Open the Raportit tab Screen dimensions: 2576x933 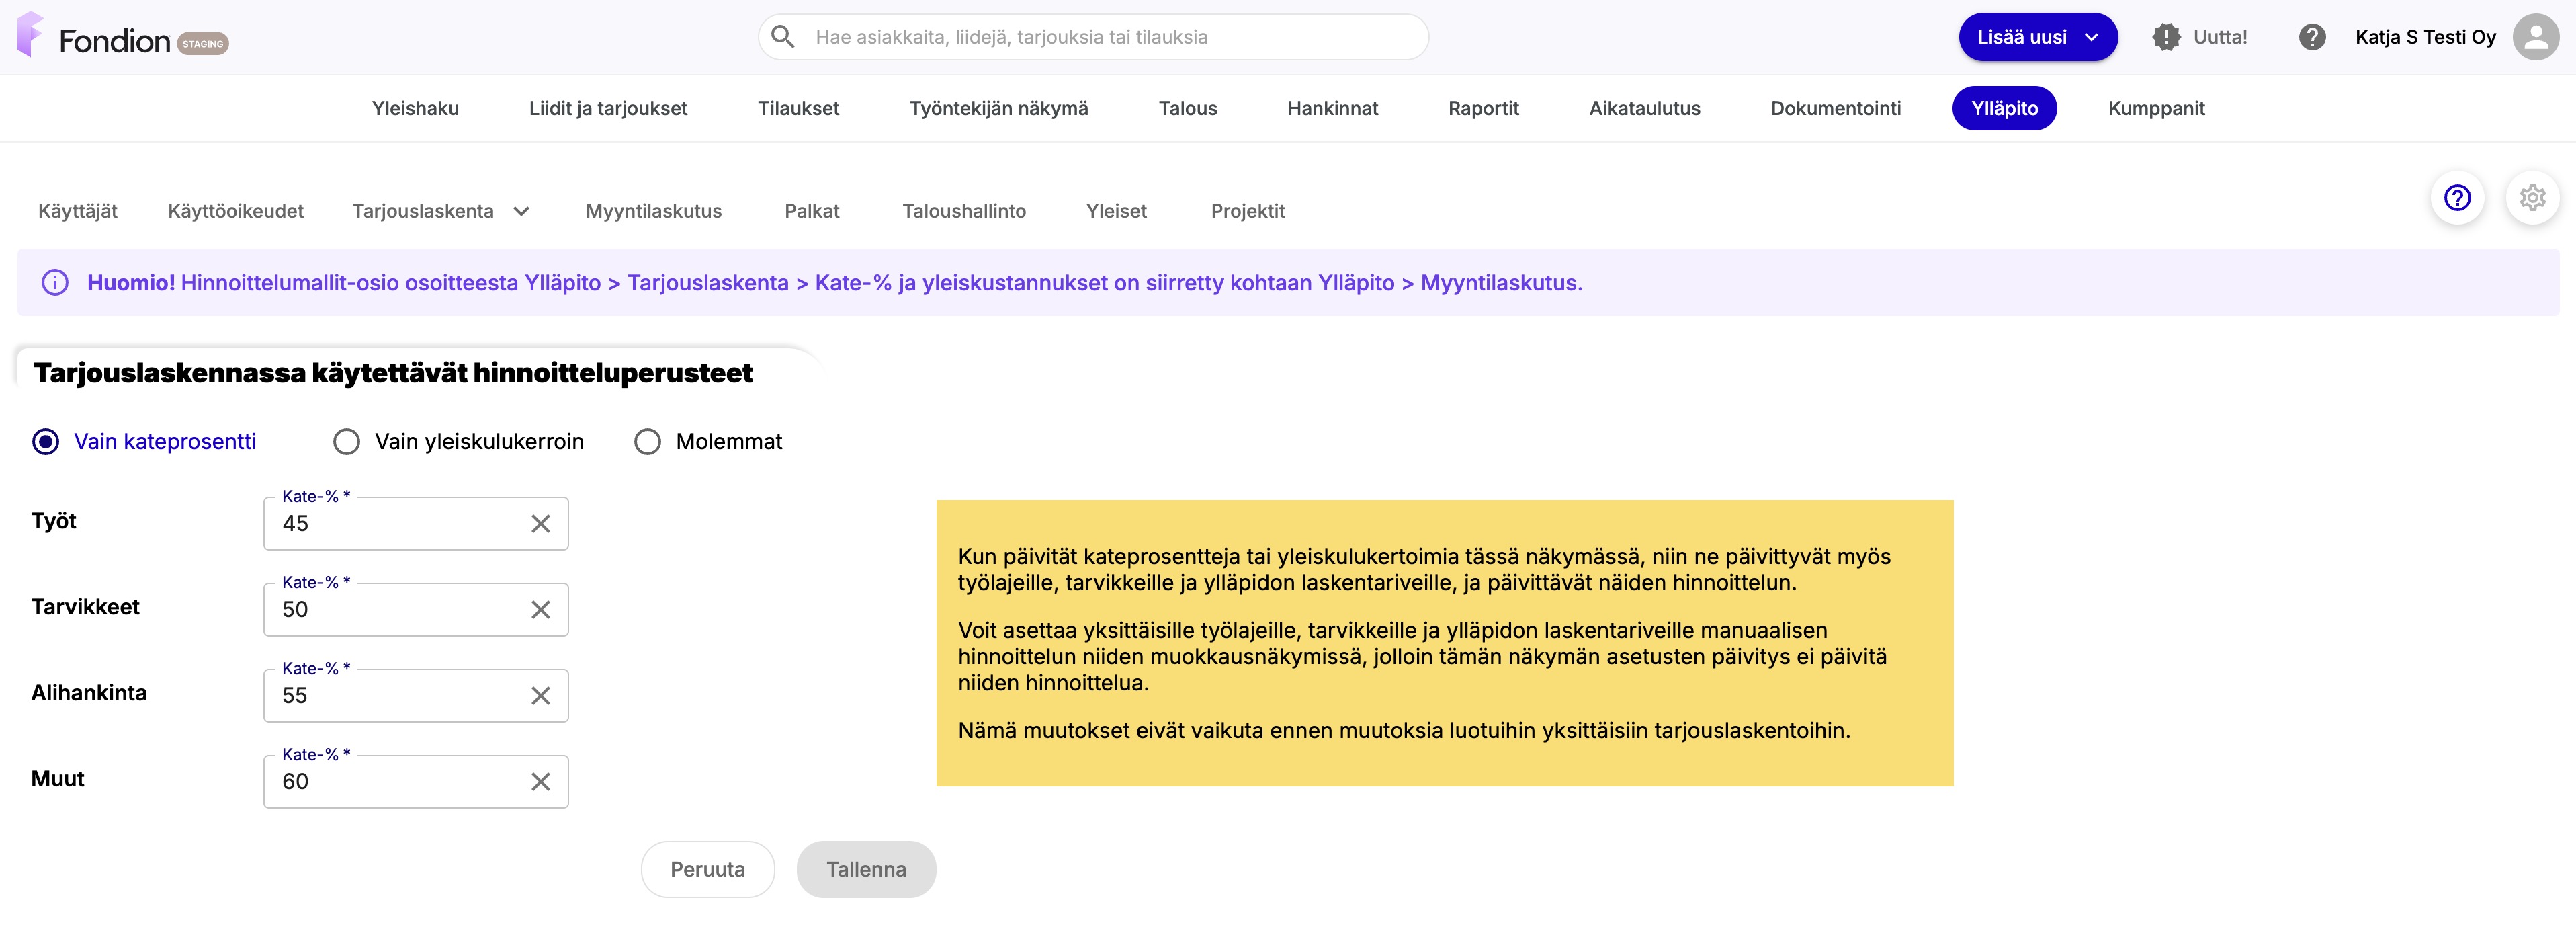[1483, 108]
